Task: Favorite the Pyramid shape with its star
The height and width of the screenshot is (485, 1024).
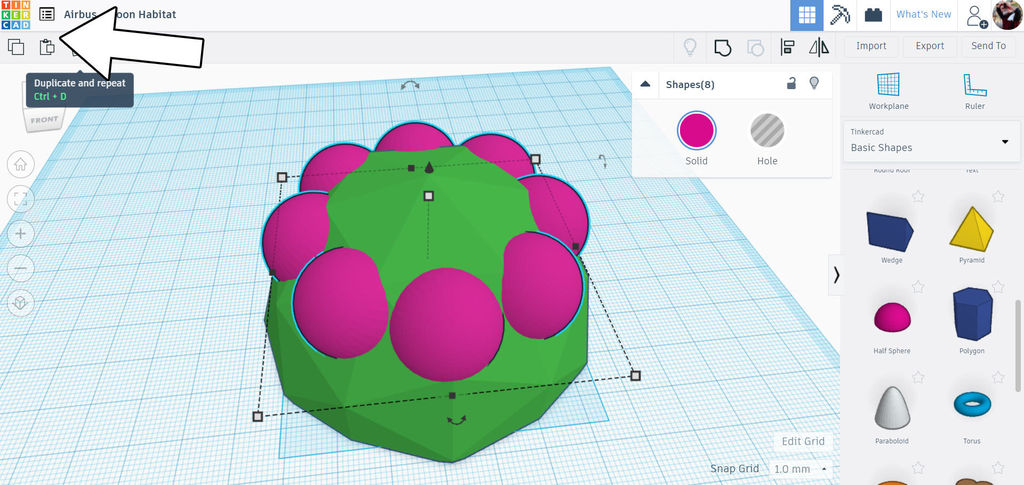Action: 998,196
